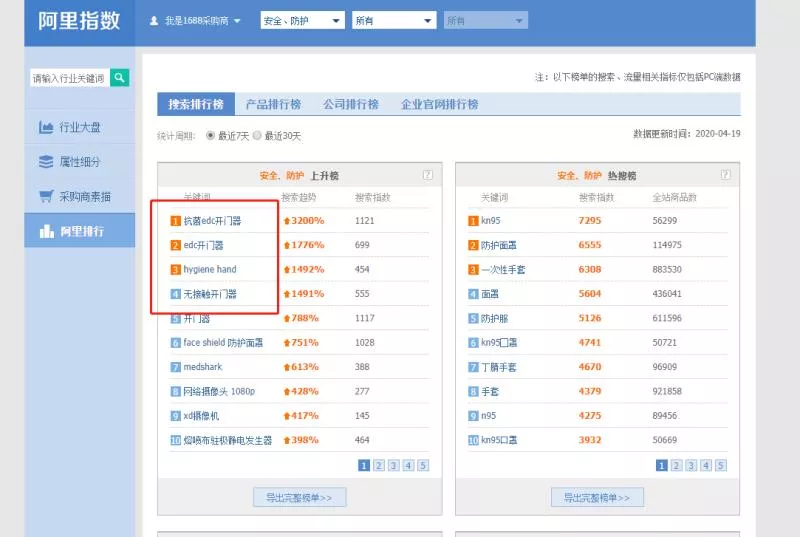The height and width of the screenshot is (537, 800).
Task: Switch to 公司排行榜 tab
Action: click(351, 104)
